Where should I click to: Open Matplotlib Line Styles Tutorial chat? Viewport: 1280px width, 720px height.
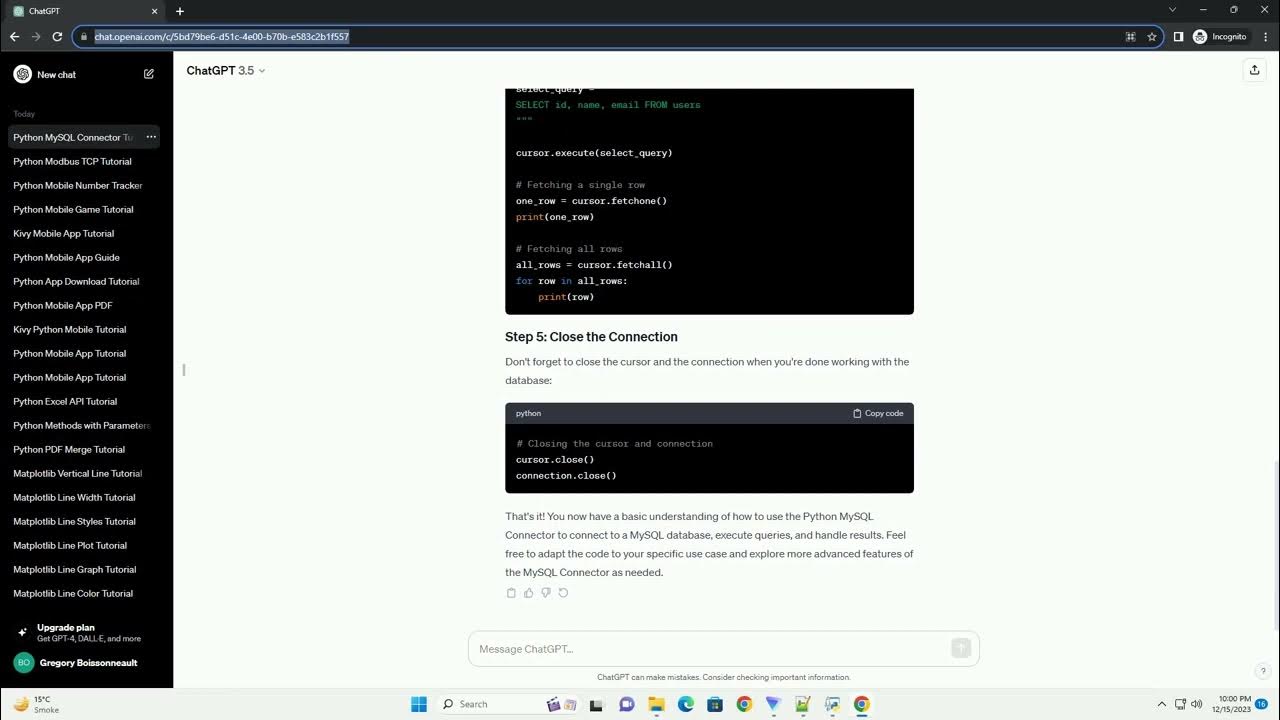coord(84,521)
